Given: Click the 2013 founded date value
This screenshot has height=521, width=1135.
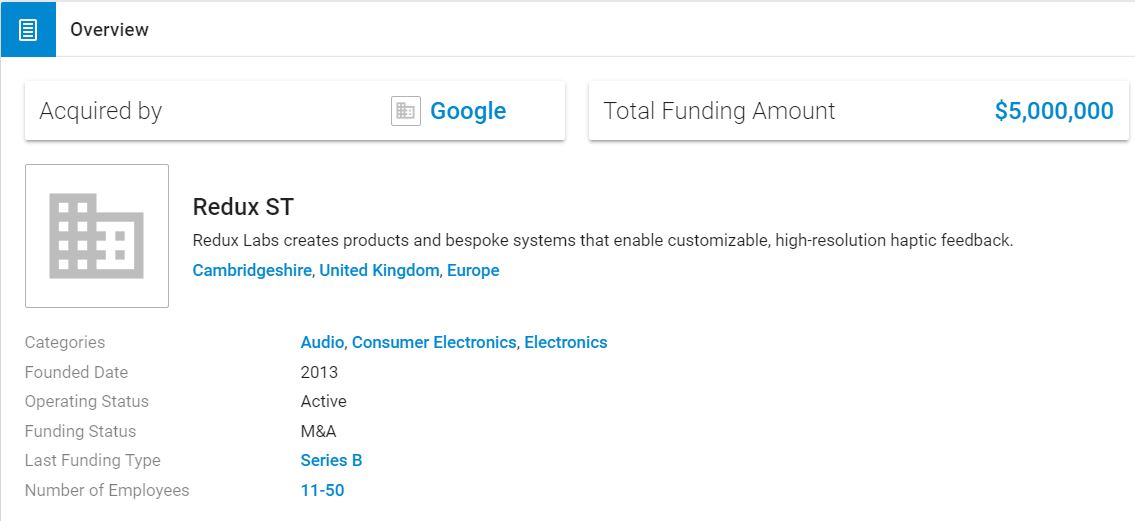Looking at the screenshot, I should pyautogui.click(x=319, y=372).
